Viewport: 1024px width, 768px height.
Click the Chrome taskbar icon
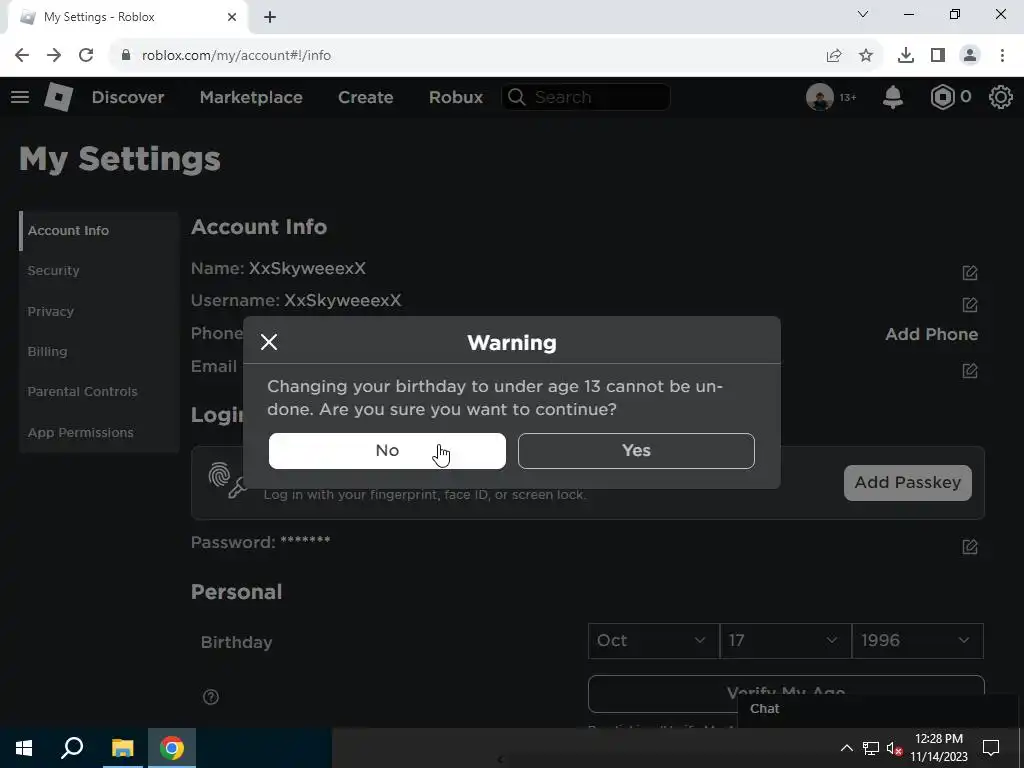point(172,748)
